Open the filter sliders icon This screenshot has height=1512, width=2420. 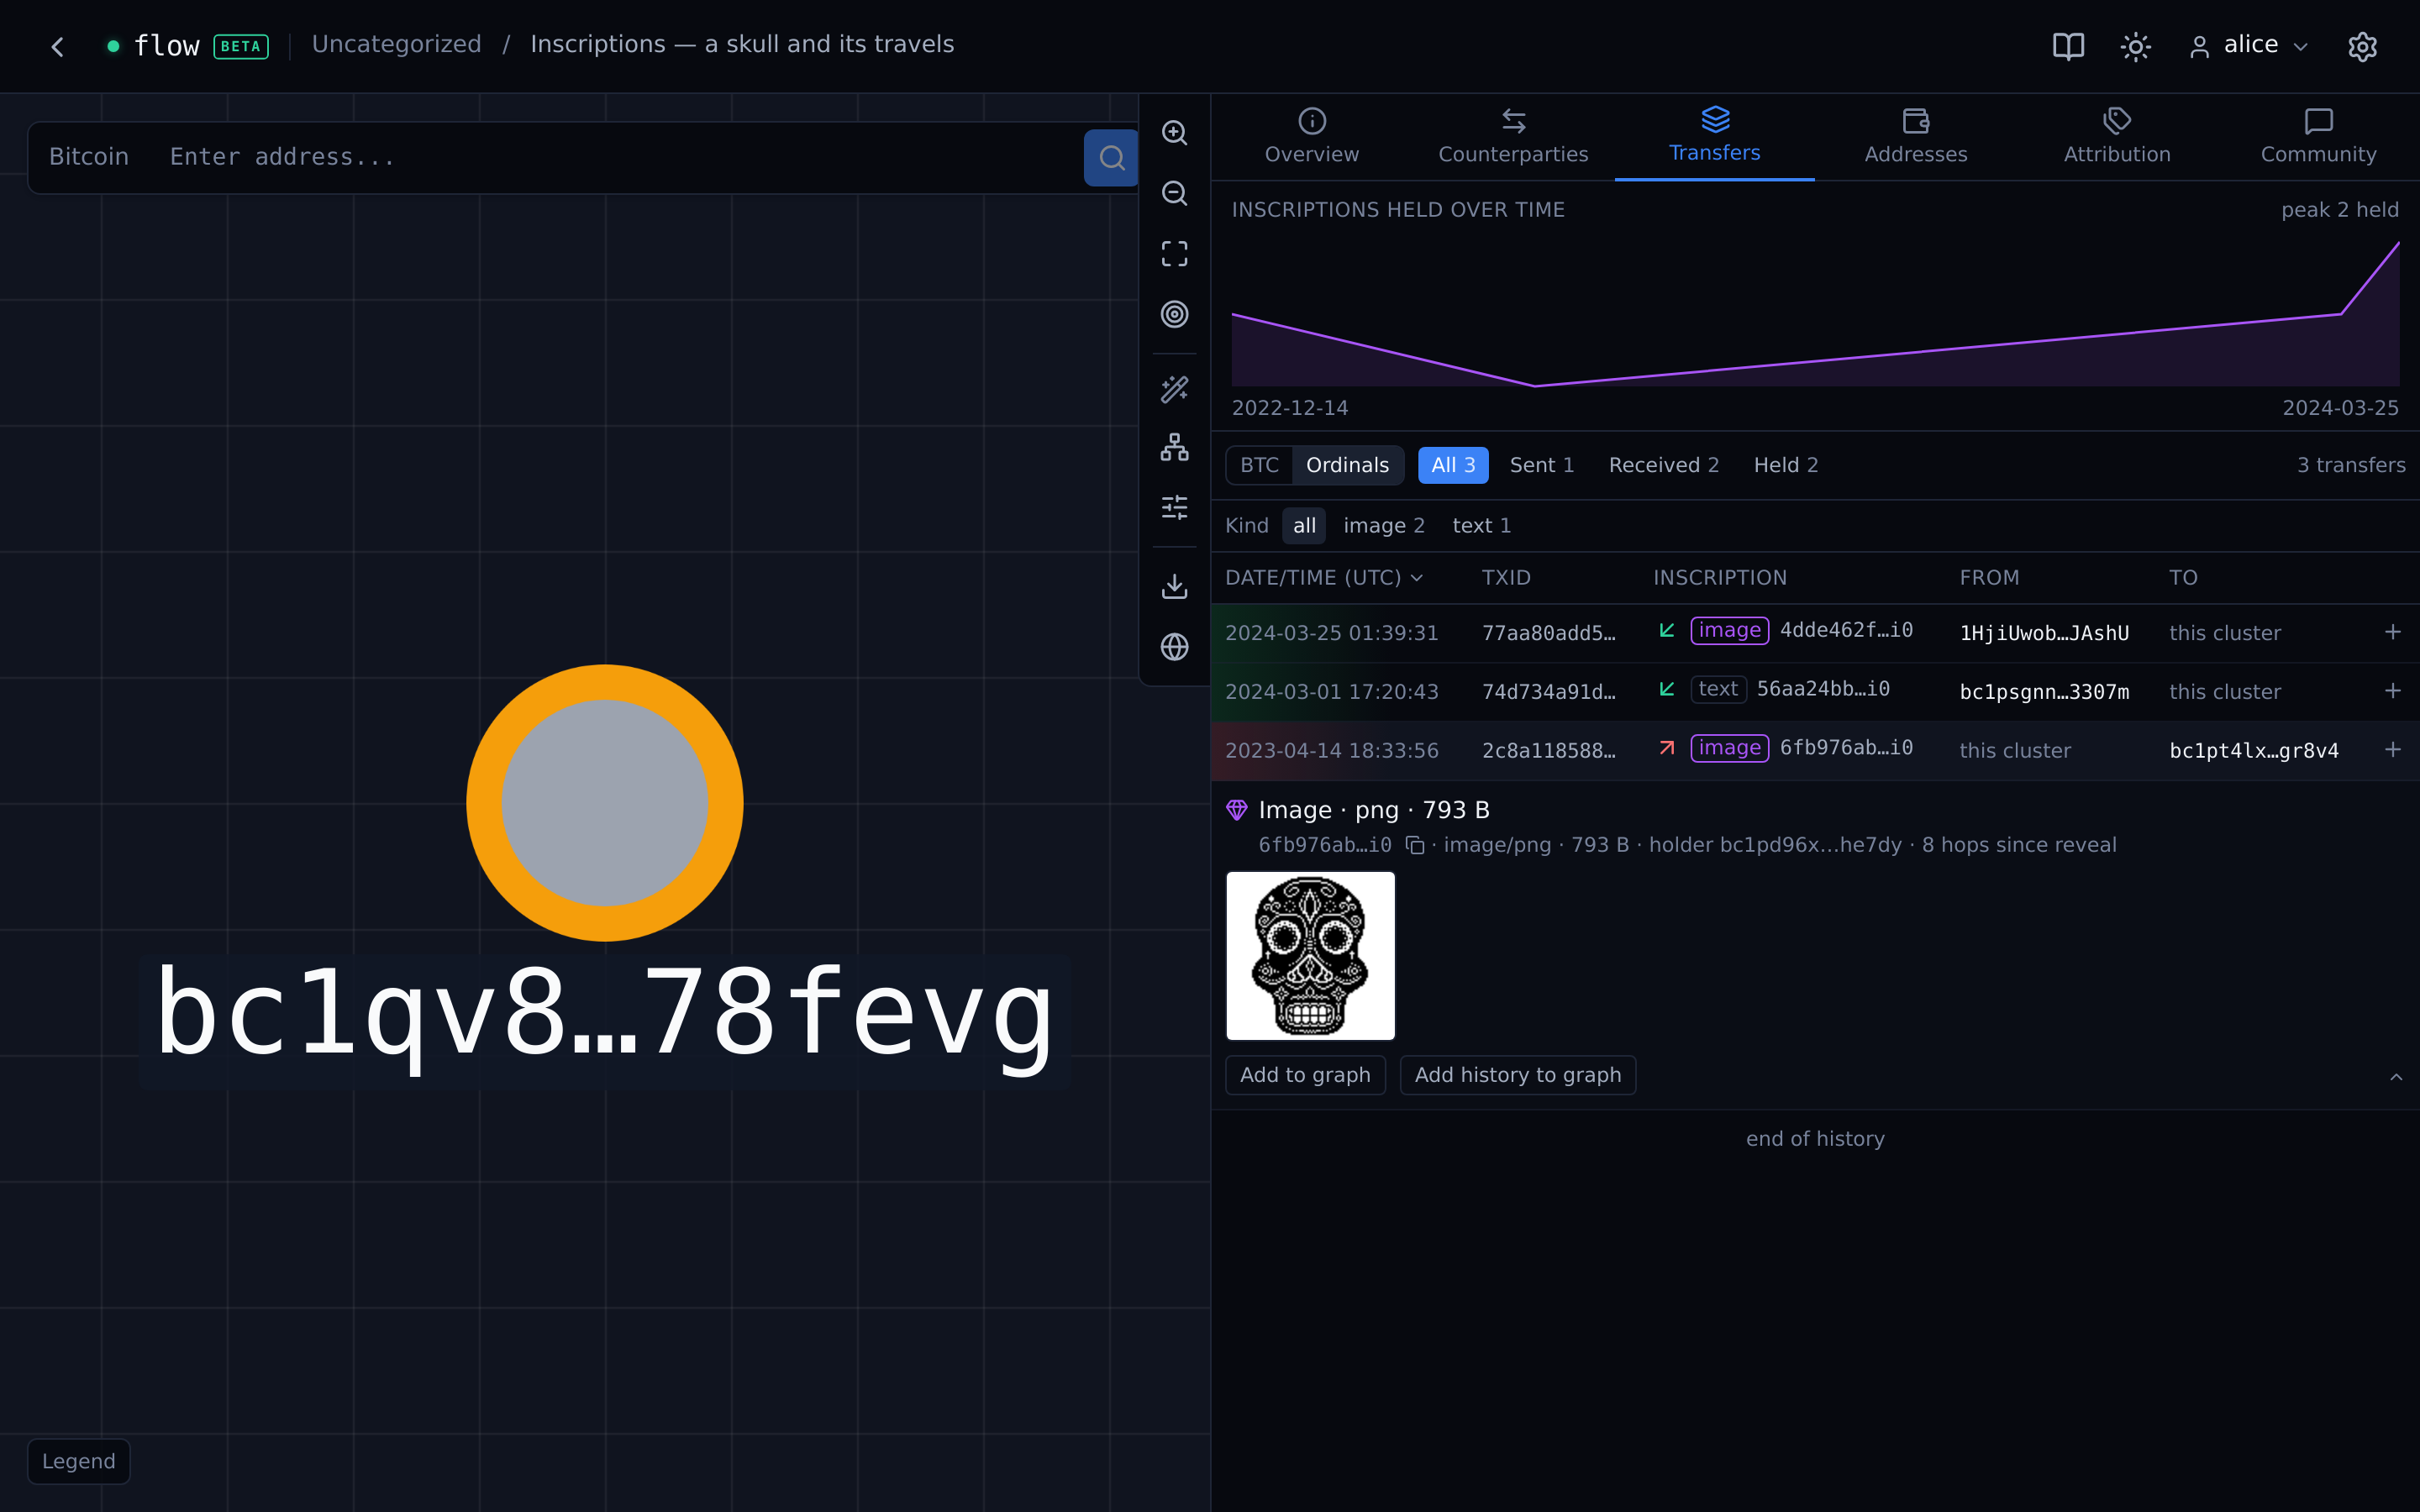[1174, 507]
